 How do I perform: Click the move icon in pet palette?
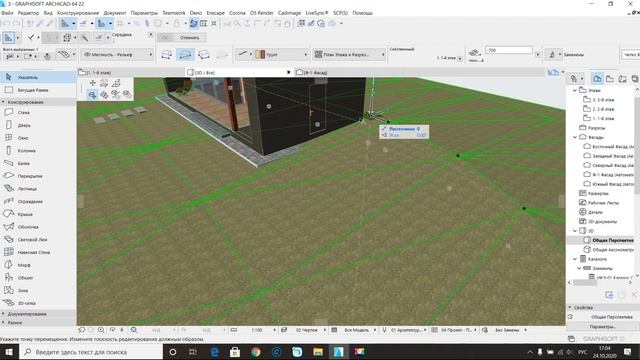click(x=93, y=83)
